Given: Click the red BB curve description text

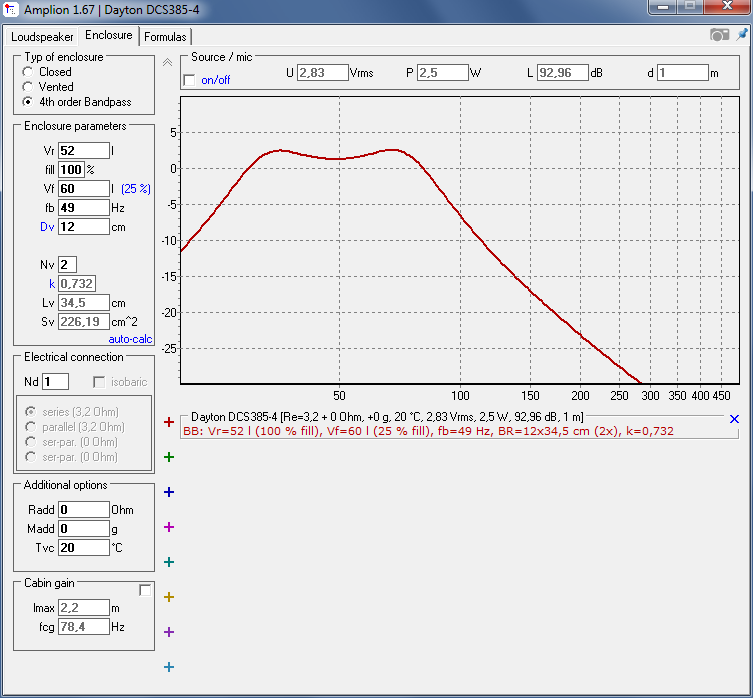Looking at the screenshot, I should click(428, 431).
